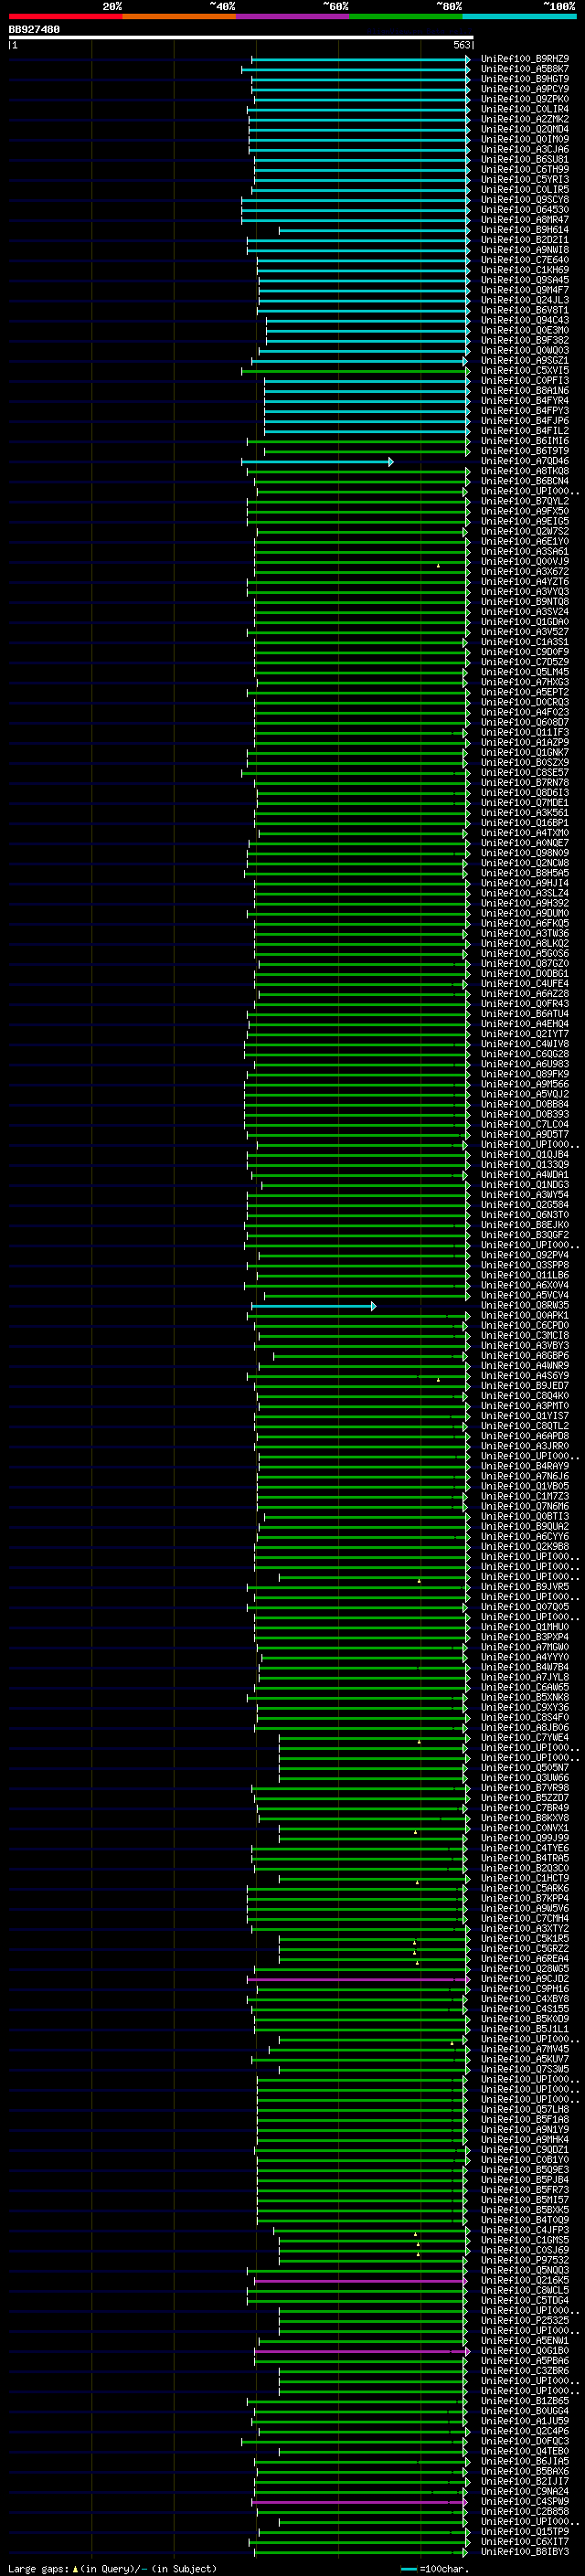Screen dimensions: 585x2576
Task: Select the UniRef100_B4FYR4 label
Action: pos(525,401)
